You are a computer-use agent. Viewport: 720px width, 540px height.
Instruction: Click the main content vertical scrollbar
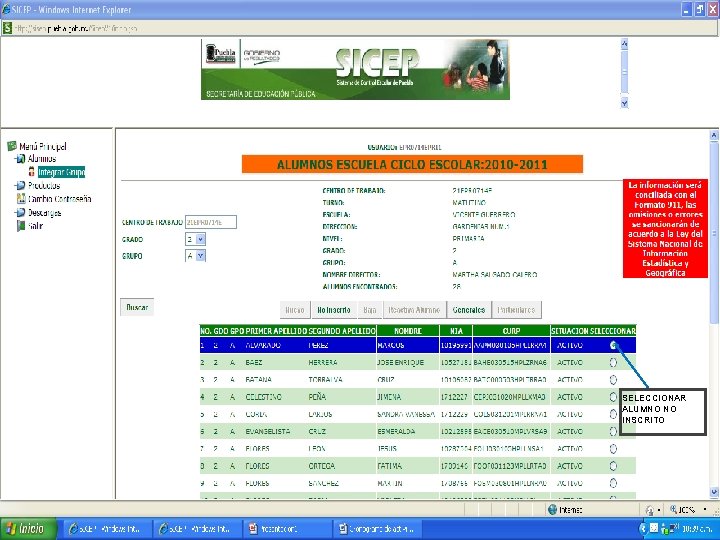click(x=714, y=314)
